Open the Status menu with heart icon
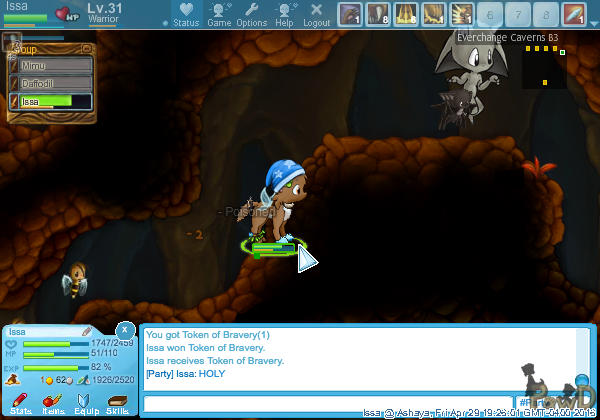Viewport: 600px width, 420px height. pyautogui.click(x=185, y=14)
